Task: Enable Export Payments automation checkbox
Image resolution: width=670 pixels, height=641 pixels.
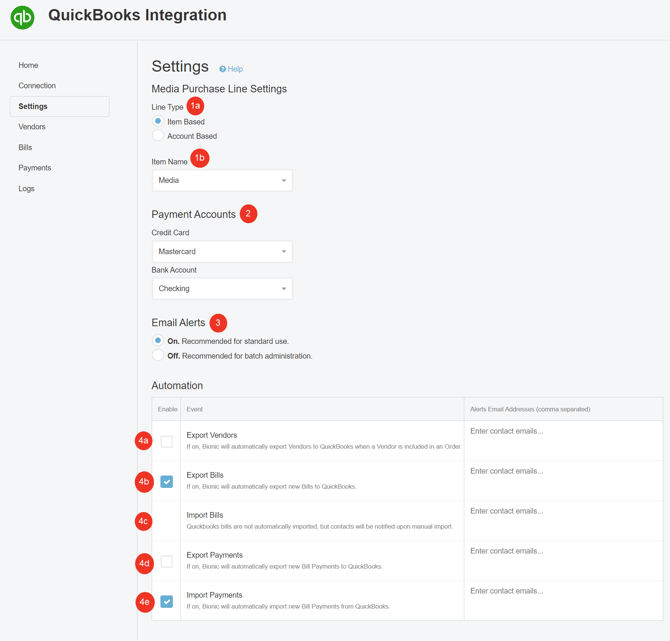Action: 167,562
